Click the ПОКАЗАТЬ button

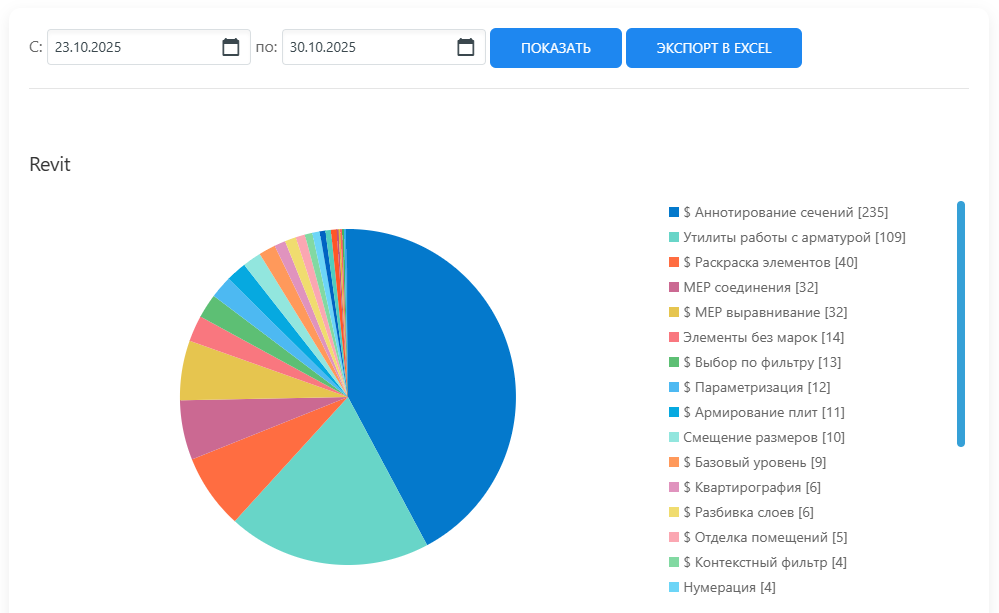[x=555, y=48]
